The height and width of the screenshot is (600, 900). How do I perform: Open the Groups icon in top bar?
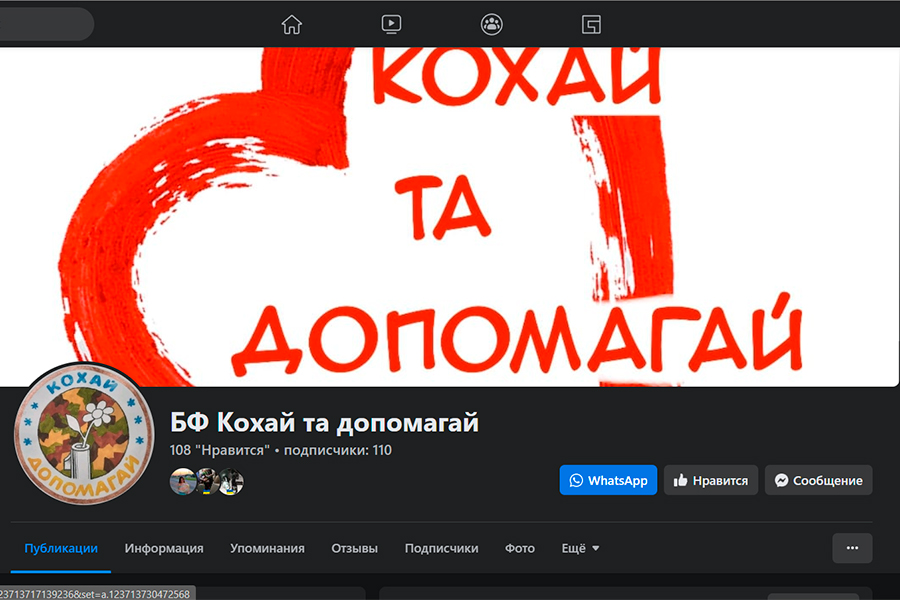491,24
